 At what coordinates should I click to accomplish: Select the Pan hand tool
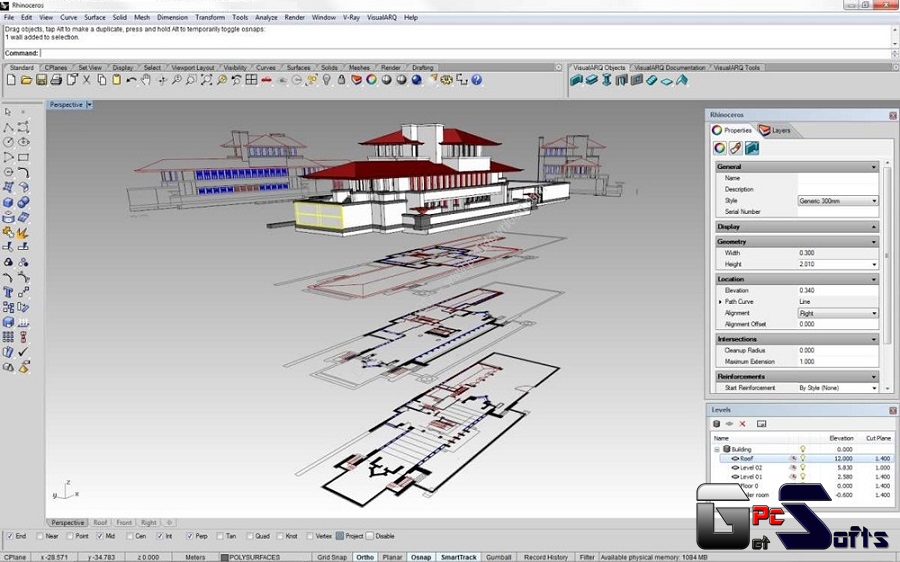tap(146, 80)
